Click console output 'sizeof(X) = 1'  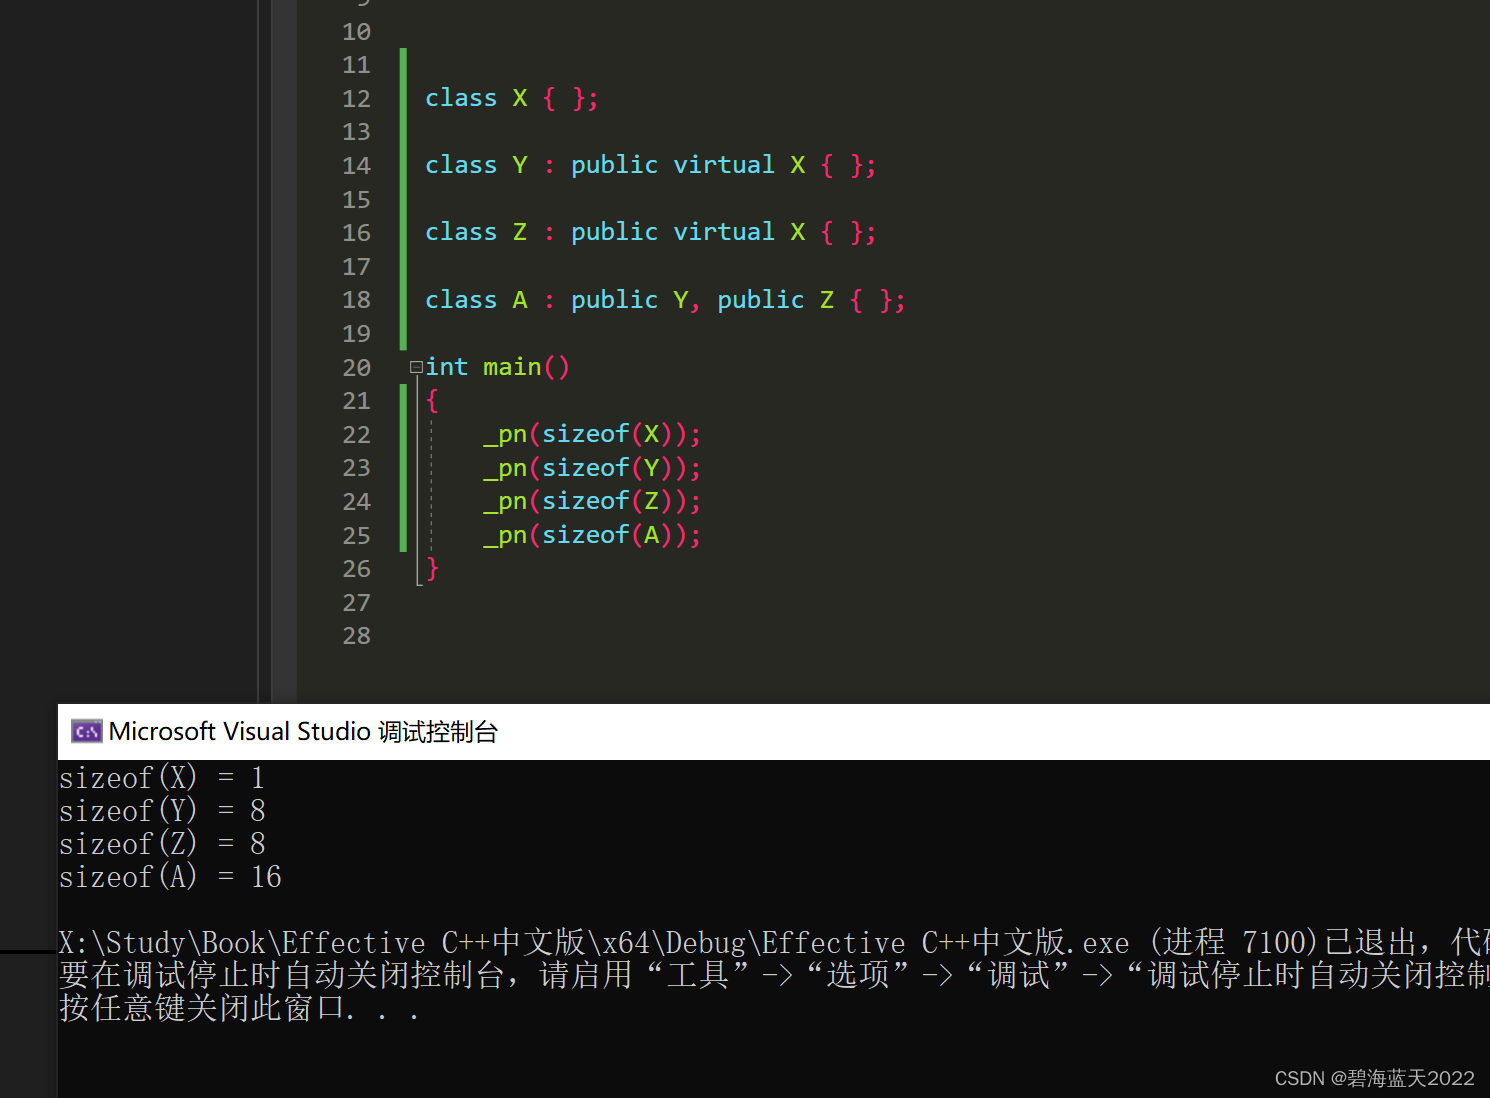click(162, 778)
